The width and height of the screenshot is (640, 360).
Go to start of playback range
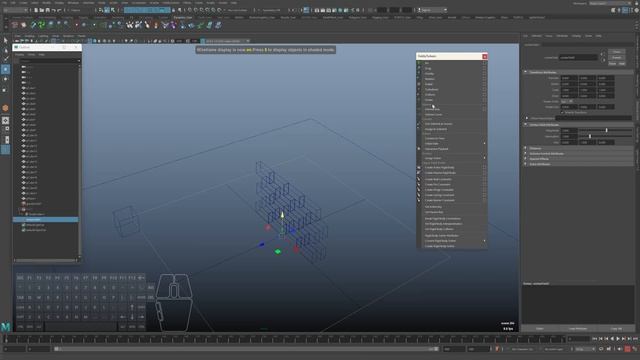pyautogui.click(x=595, y=339)
